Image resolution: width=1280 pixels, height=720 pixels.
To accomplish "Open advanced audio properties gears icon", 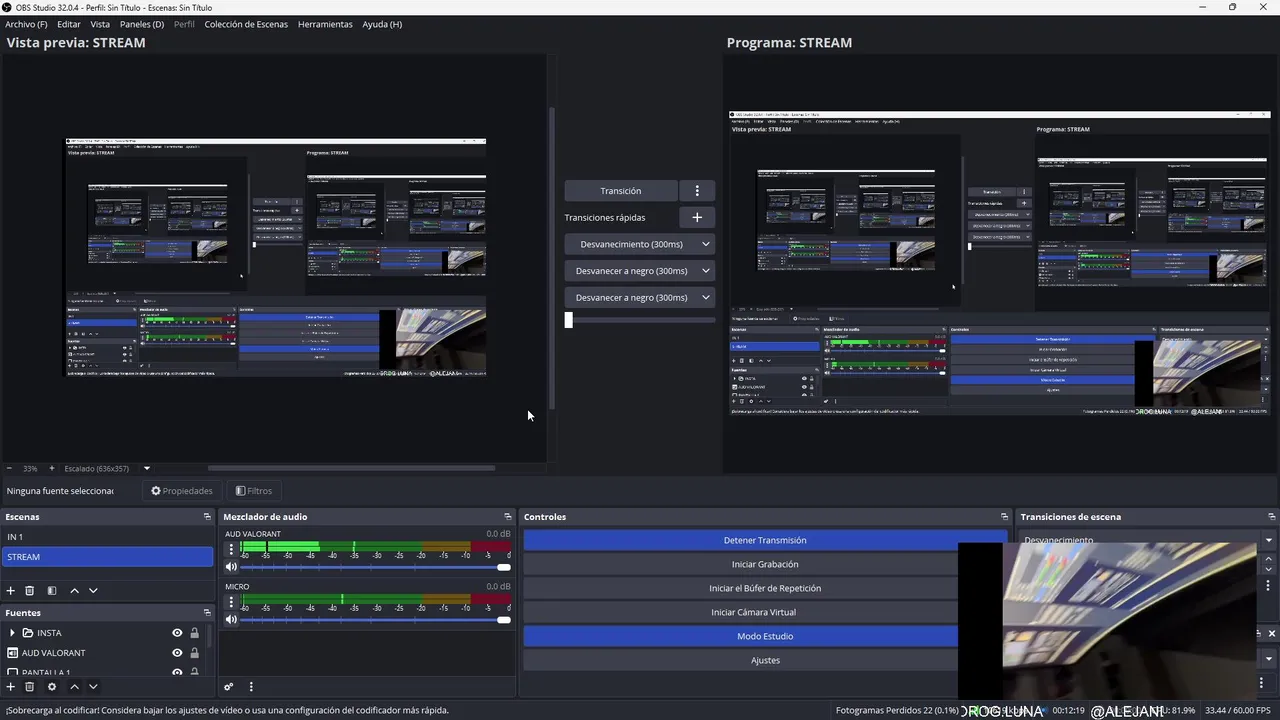I will (229, 687).
